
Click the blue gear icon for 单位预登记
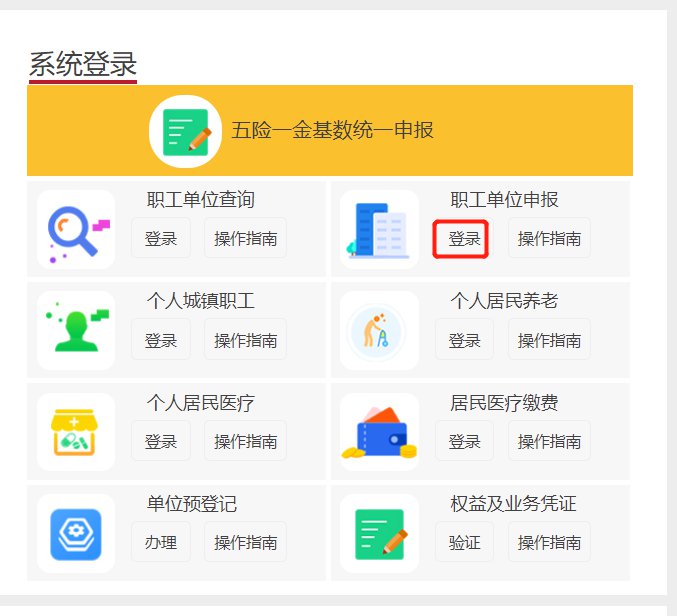pyautogui.click(x=76, y=534)
